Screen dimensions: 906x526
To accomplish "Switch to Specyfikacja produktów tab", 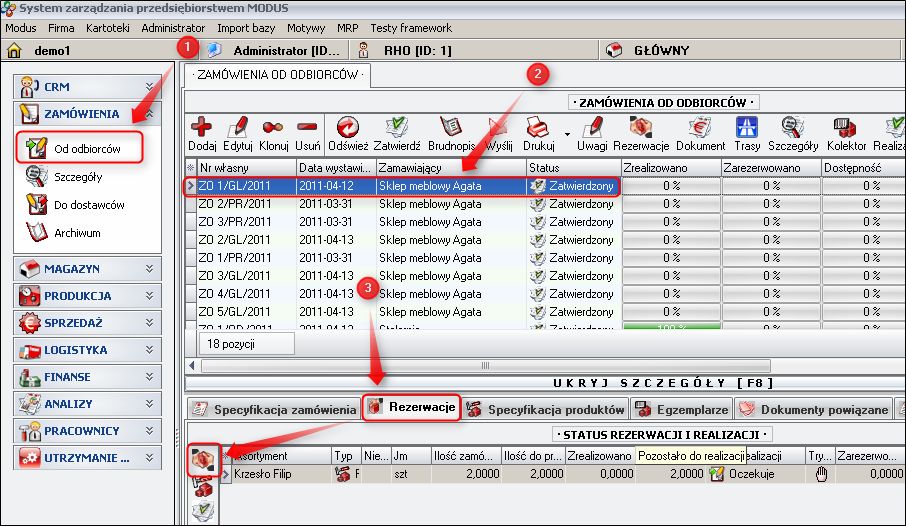I will (546, 409).
